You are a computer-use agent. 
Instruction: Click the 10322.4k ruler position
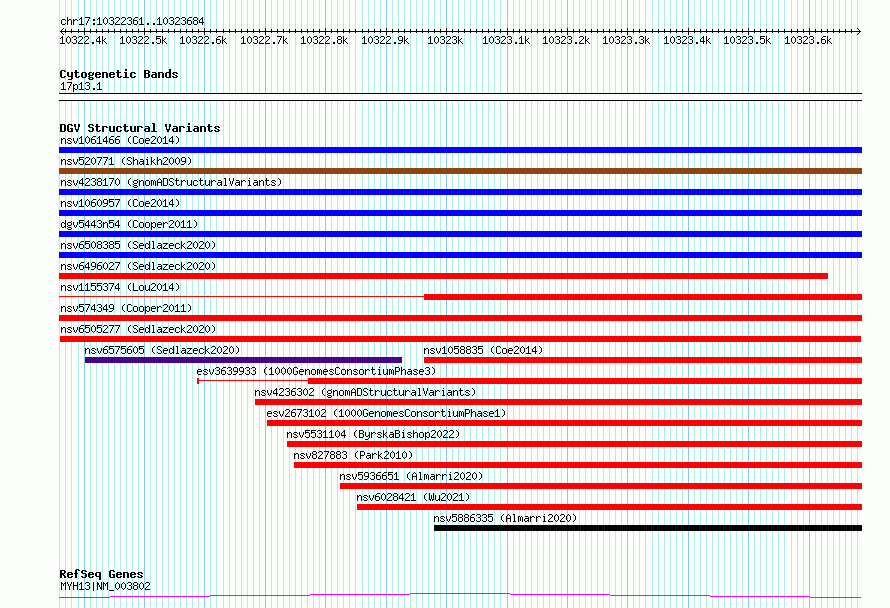pyautogui.click(x=83, y=40)
